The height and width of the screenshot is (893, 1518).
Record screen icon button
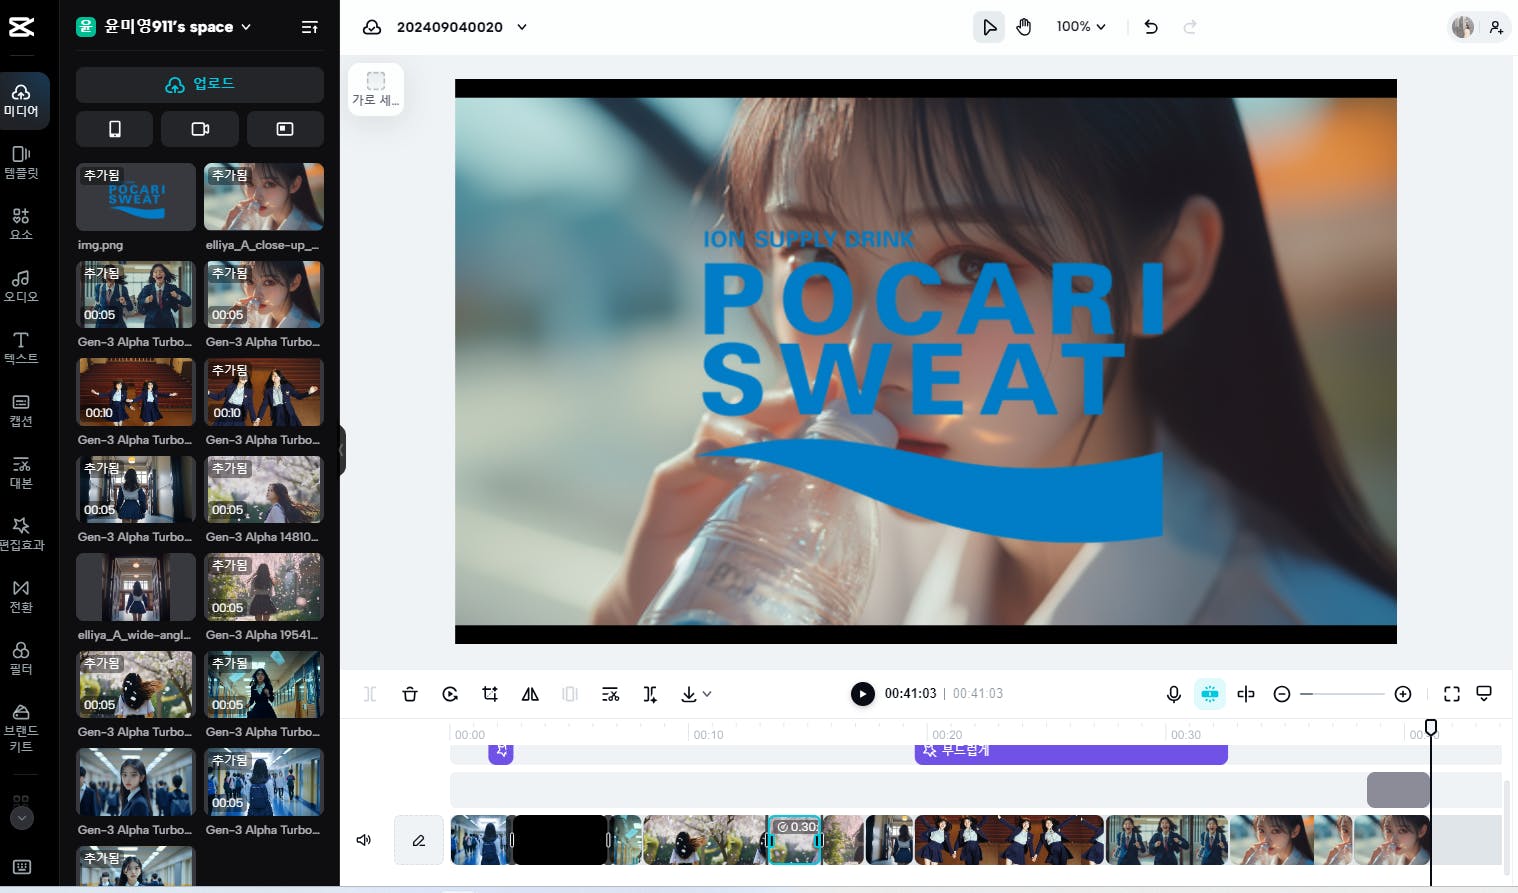point(285,129)
